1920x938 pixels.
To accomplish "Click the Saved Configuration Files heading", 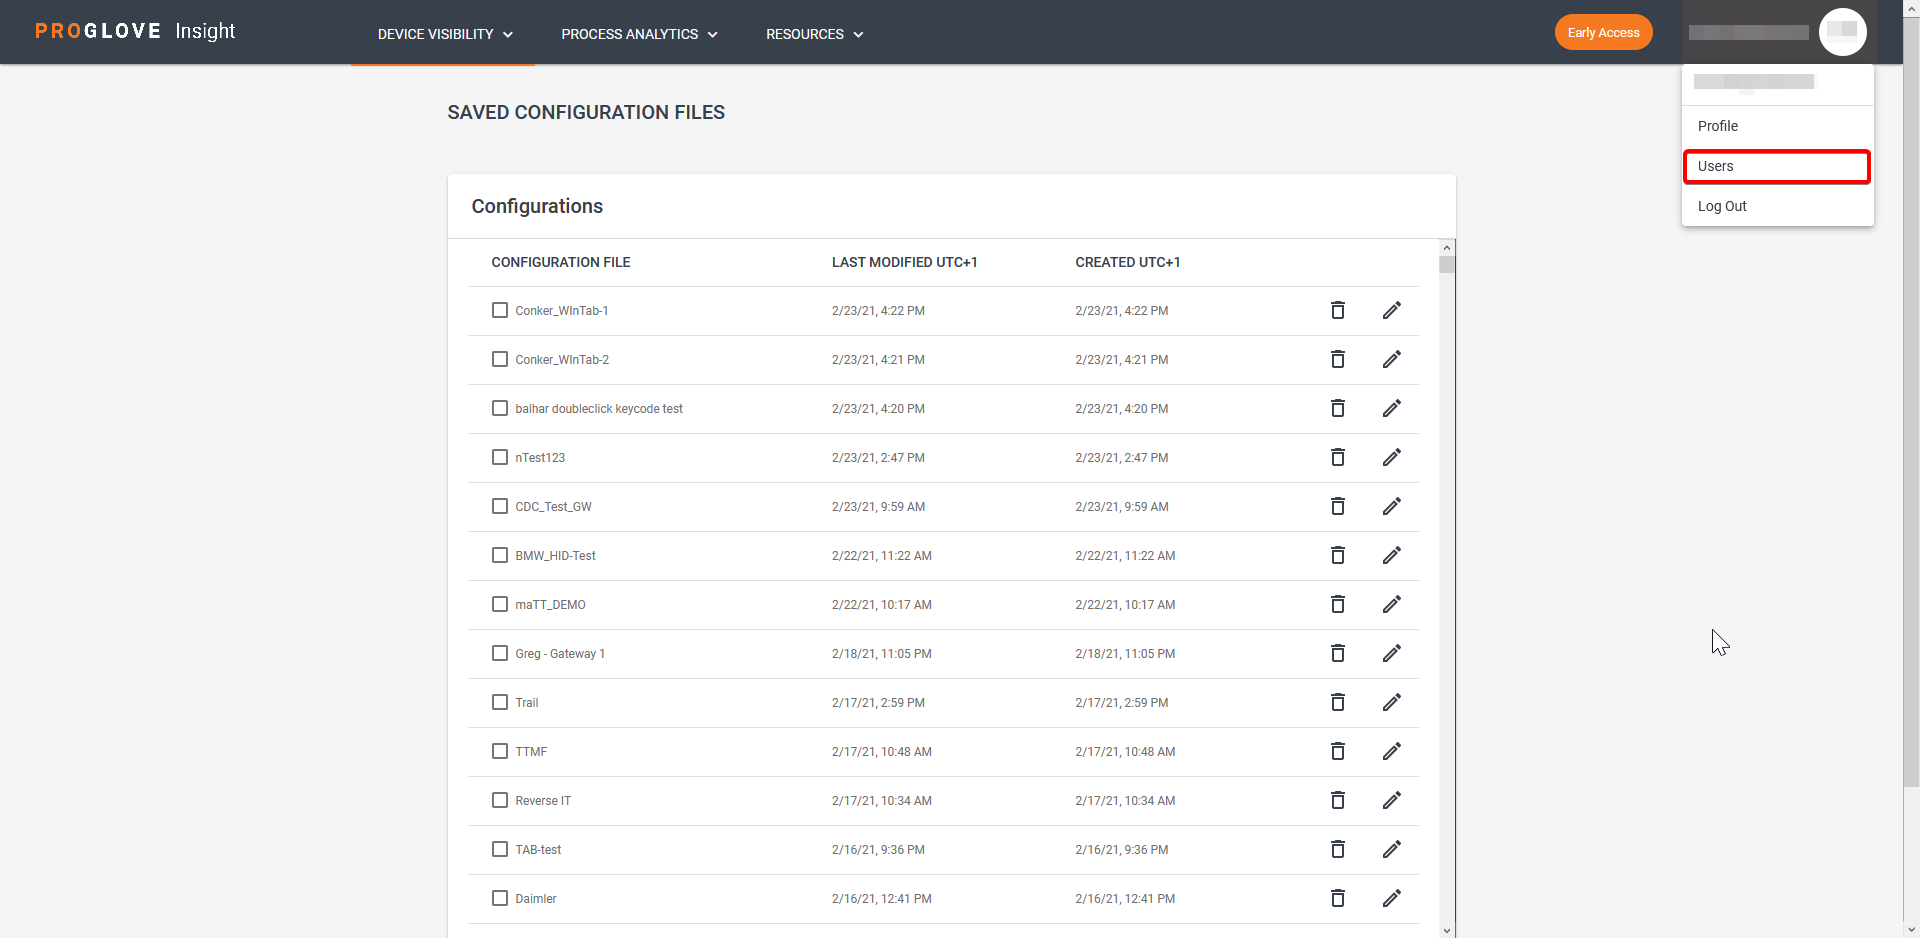I will [586, 112].
